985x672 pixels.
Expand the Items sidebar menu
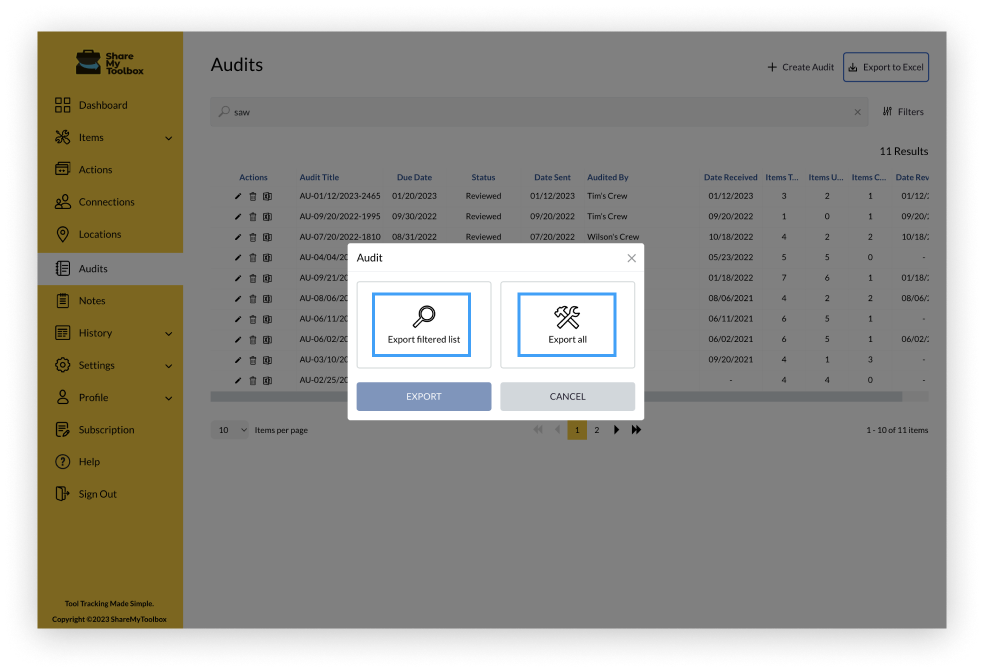pyautogui.click(x=90, y=137)
